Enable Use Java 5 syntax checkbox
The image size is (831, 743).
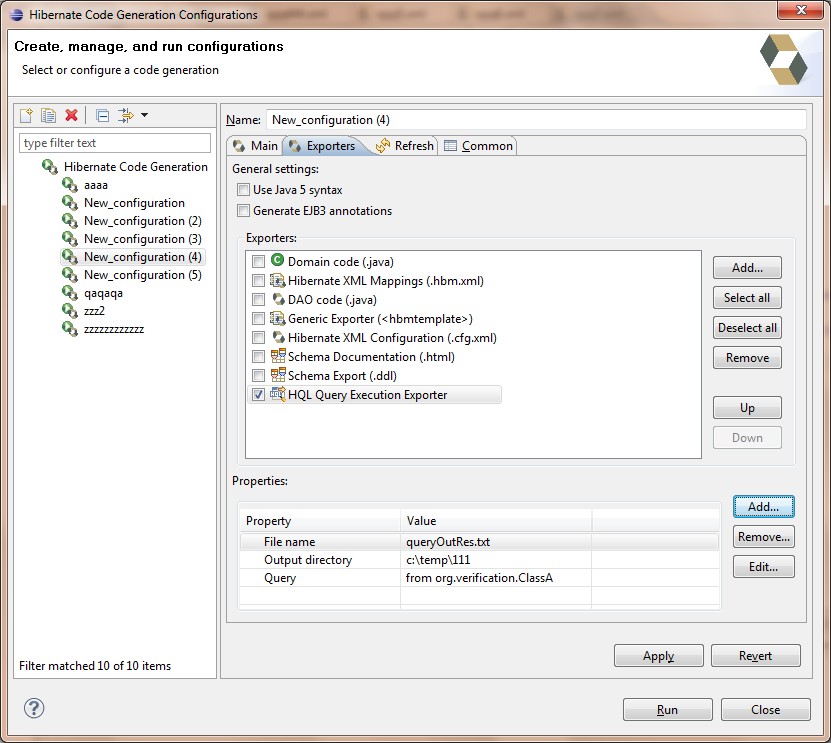point(243,189)
